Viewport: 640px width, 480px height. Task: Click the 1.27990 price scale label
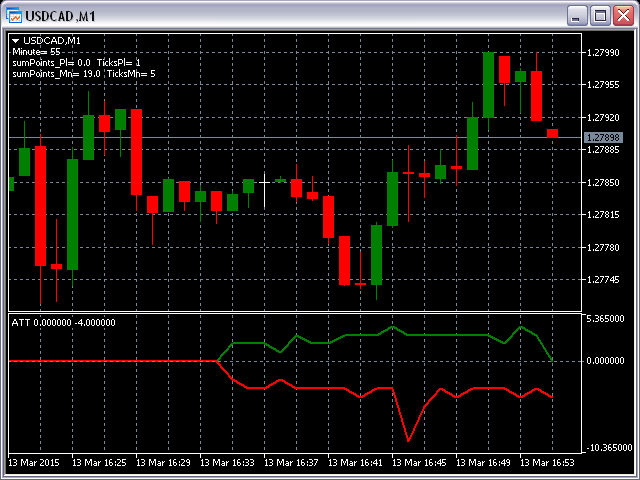coord(606,52)
